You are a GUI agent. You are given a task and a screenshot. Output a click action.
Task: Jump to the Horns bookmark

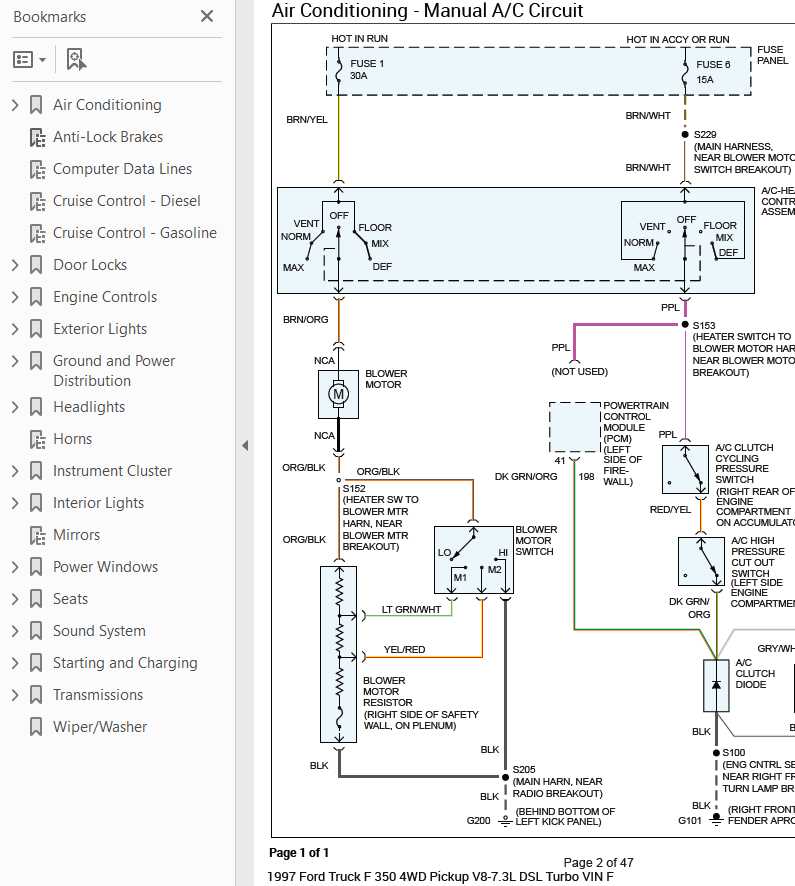click(72, 439)
